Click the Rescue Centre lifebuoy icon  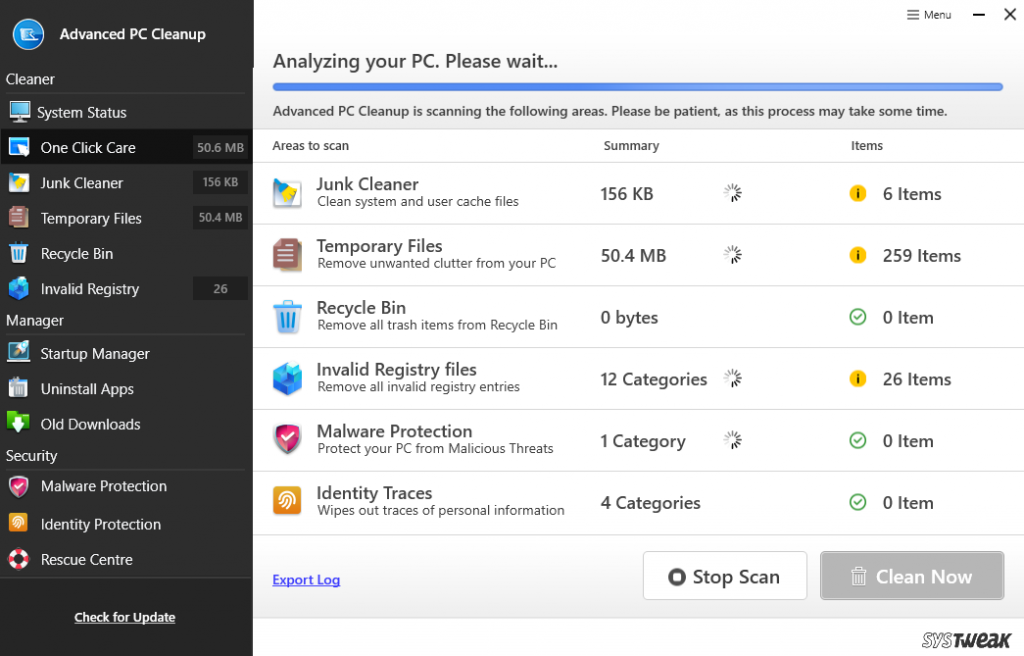[18, 559]
